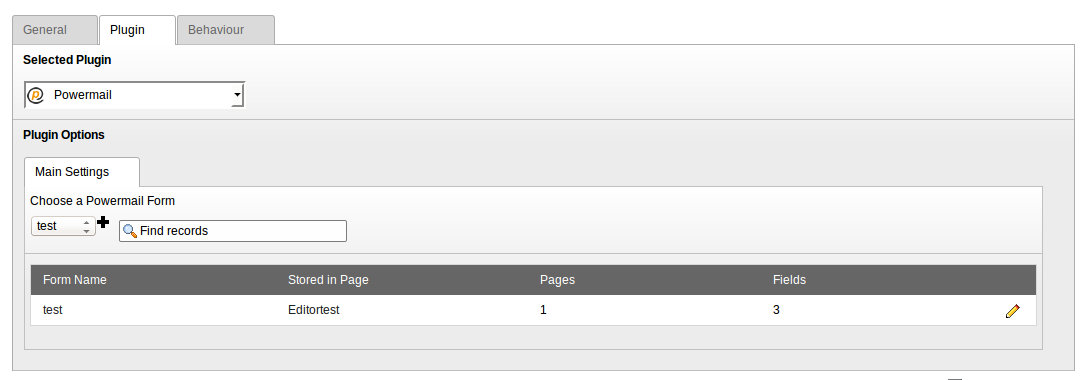Select the test row in forms table

pyautogui.click(x=533, y=310)
